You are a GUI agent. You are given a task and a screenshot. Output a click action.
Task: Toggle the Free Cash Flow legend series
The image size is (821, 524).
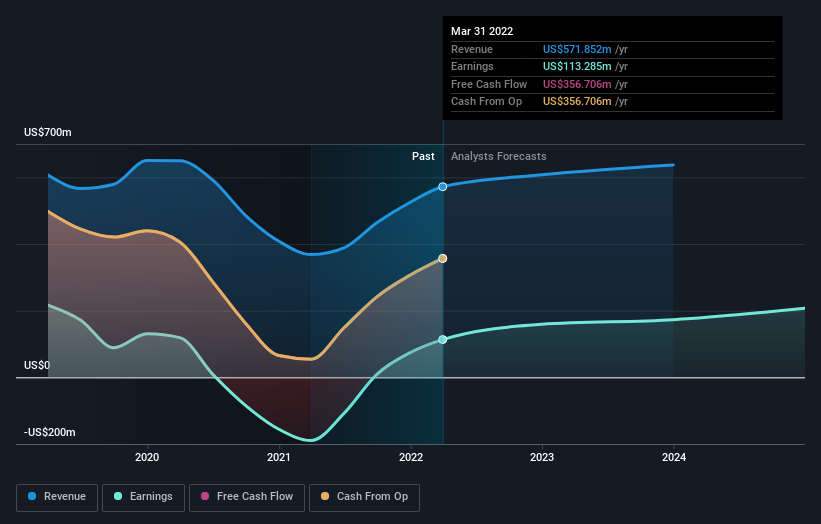(247, 497)
